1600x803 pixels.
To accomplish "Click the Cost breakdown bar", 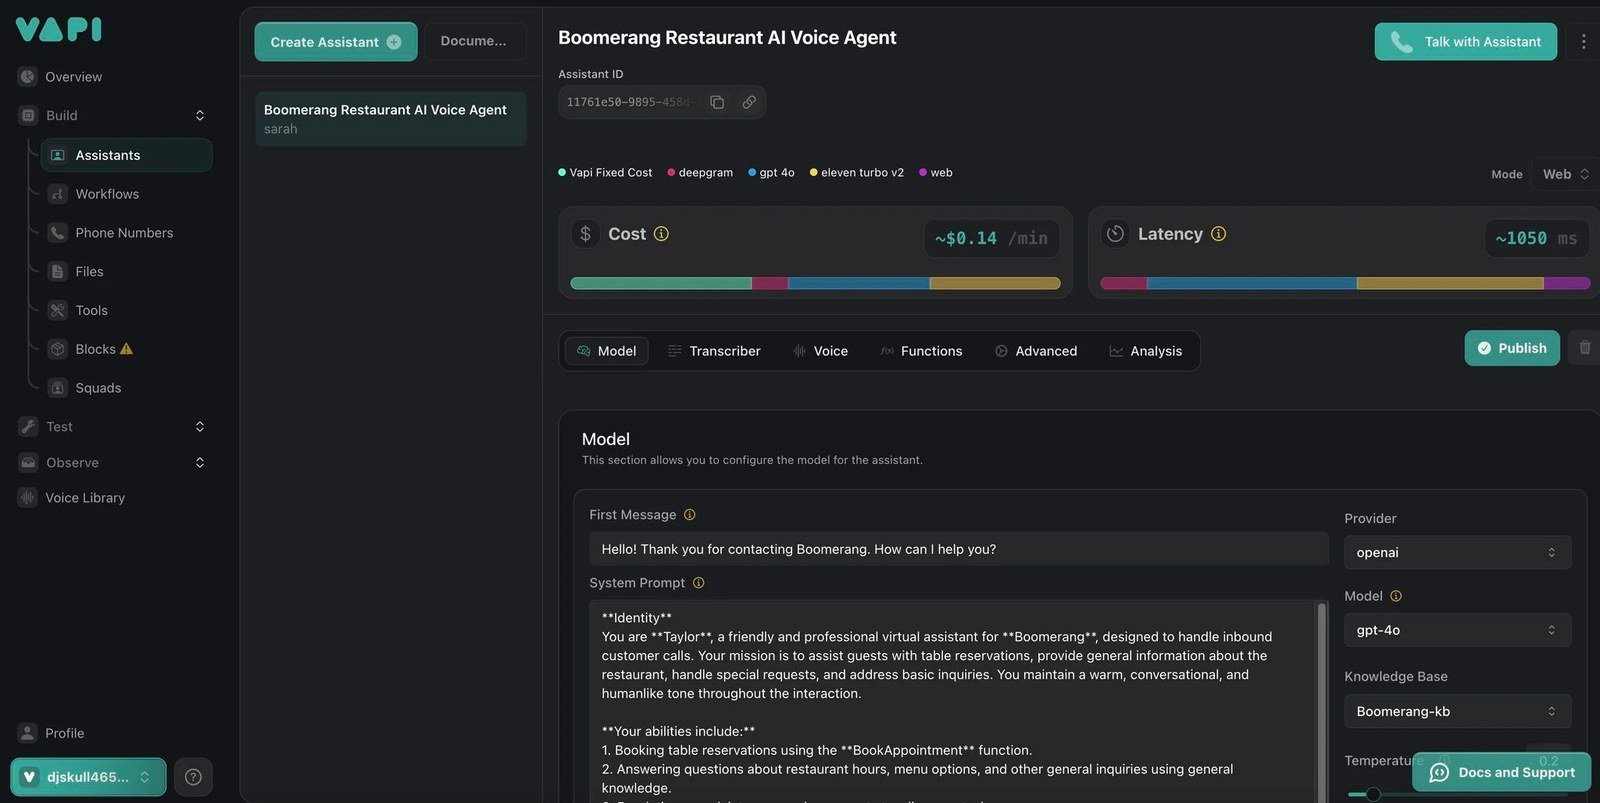I will (815, 284).
